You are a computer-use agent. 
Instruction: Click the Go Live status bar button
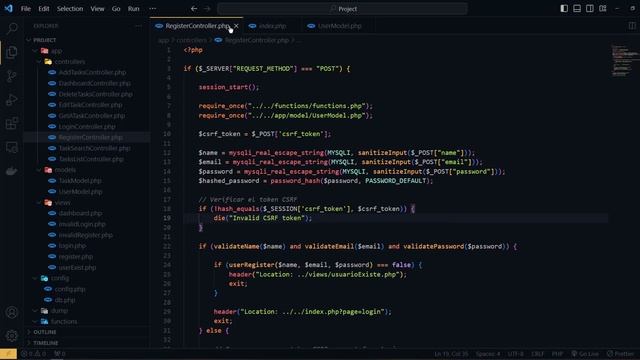[585, 354]
